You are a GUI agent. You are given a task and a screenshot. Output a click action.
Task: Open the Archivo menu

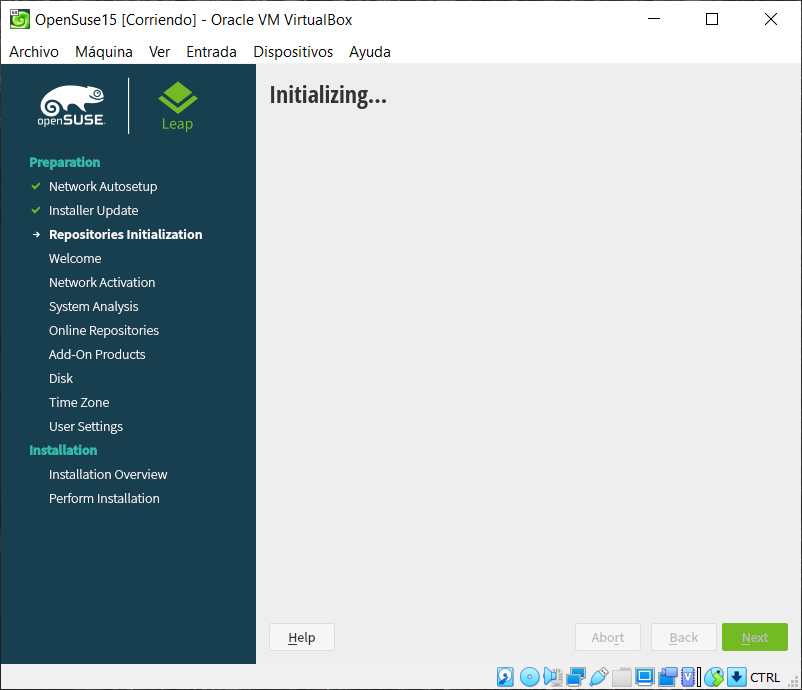coord(34,52)
